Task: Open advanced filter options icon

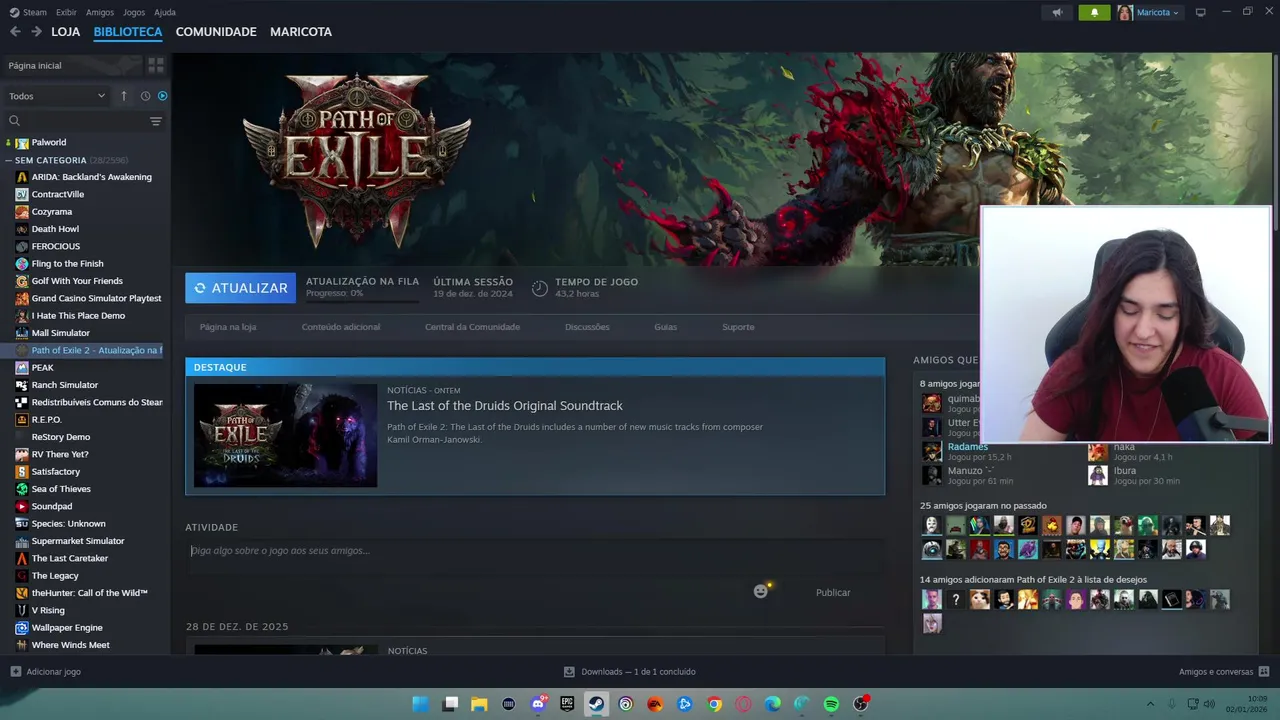Action: (156, 121)
